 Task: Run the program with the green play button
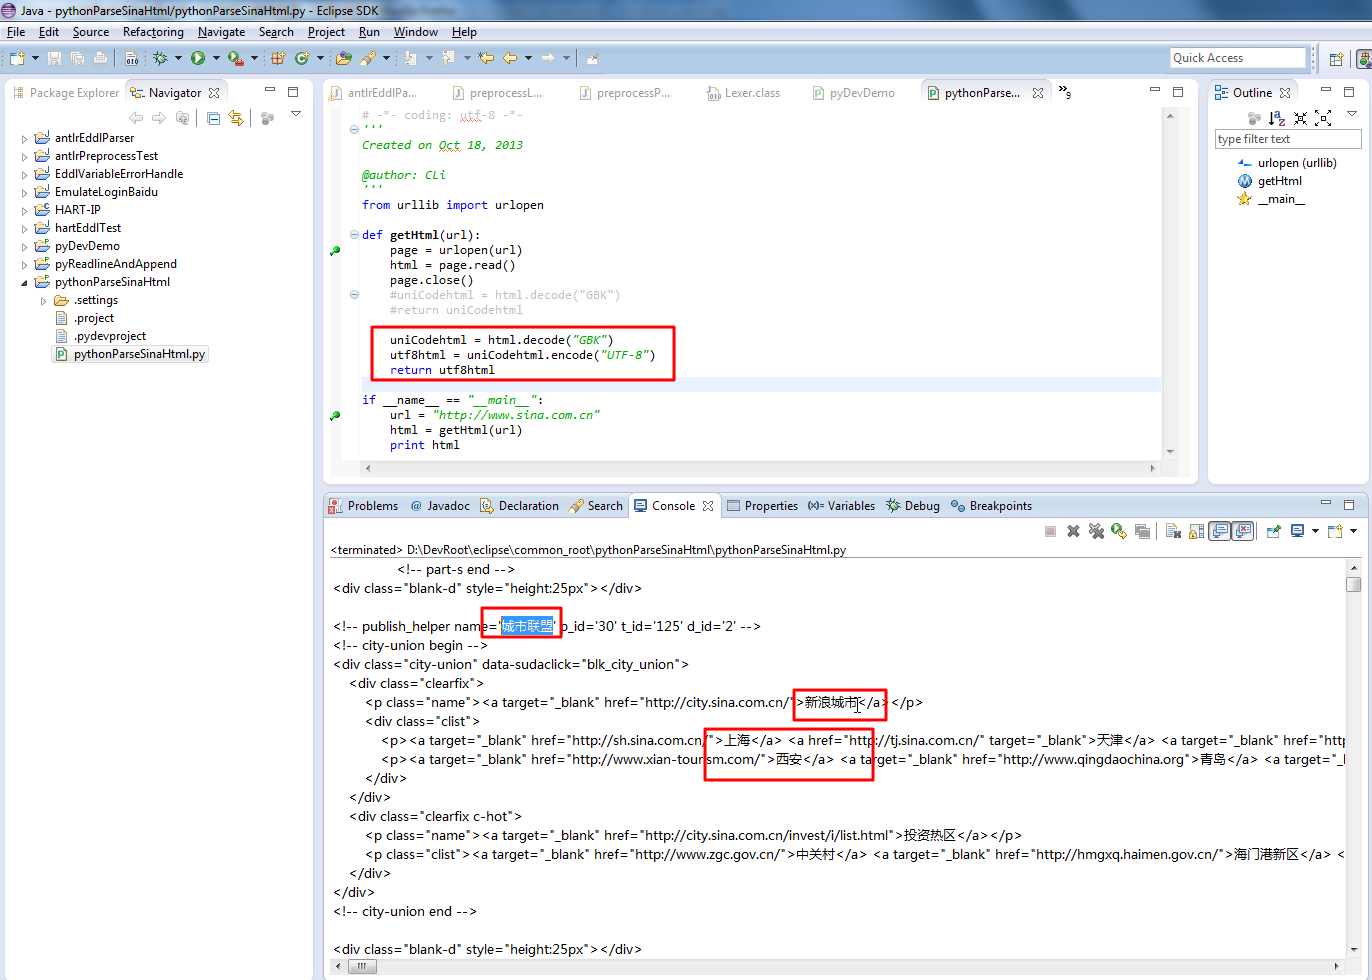(x=198, y=58)
